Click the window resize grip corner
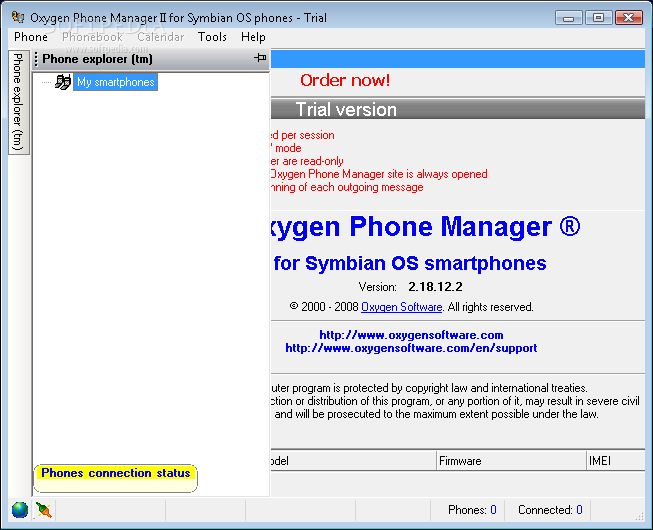Image resolution: width=653 pixels, height=530 pixels. tap(640, 516)
